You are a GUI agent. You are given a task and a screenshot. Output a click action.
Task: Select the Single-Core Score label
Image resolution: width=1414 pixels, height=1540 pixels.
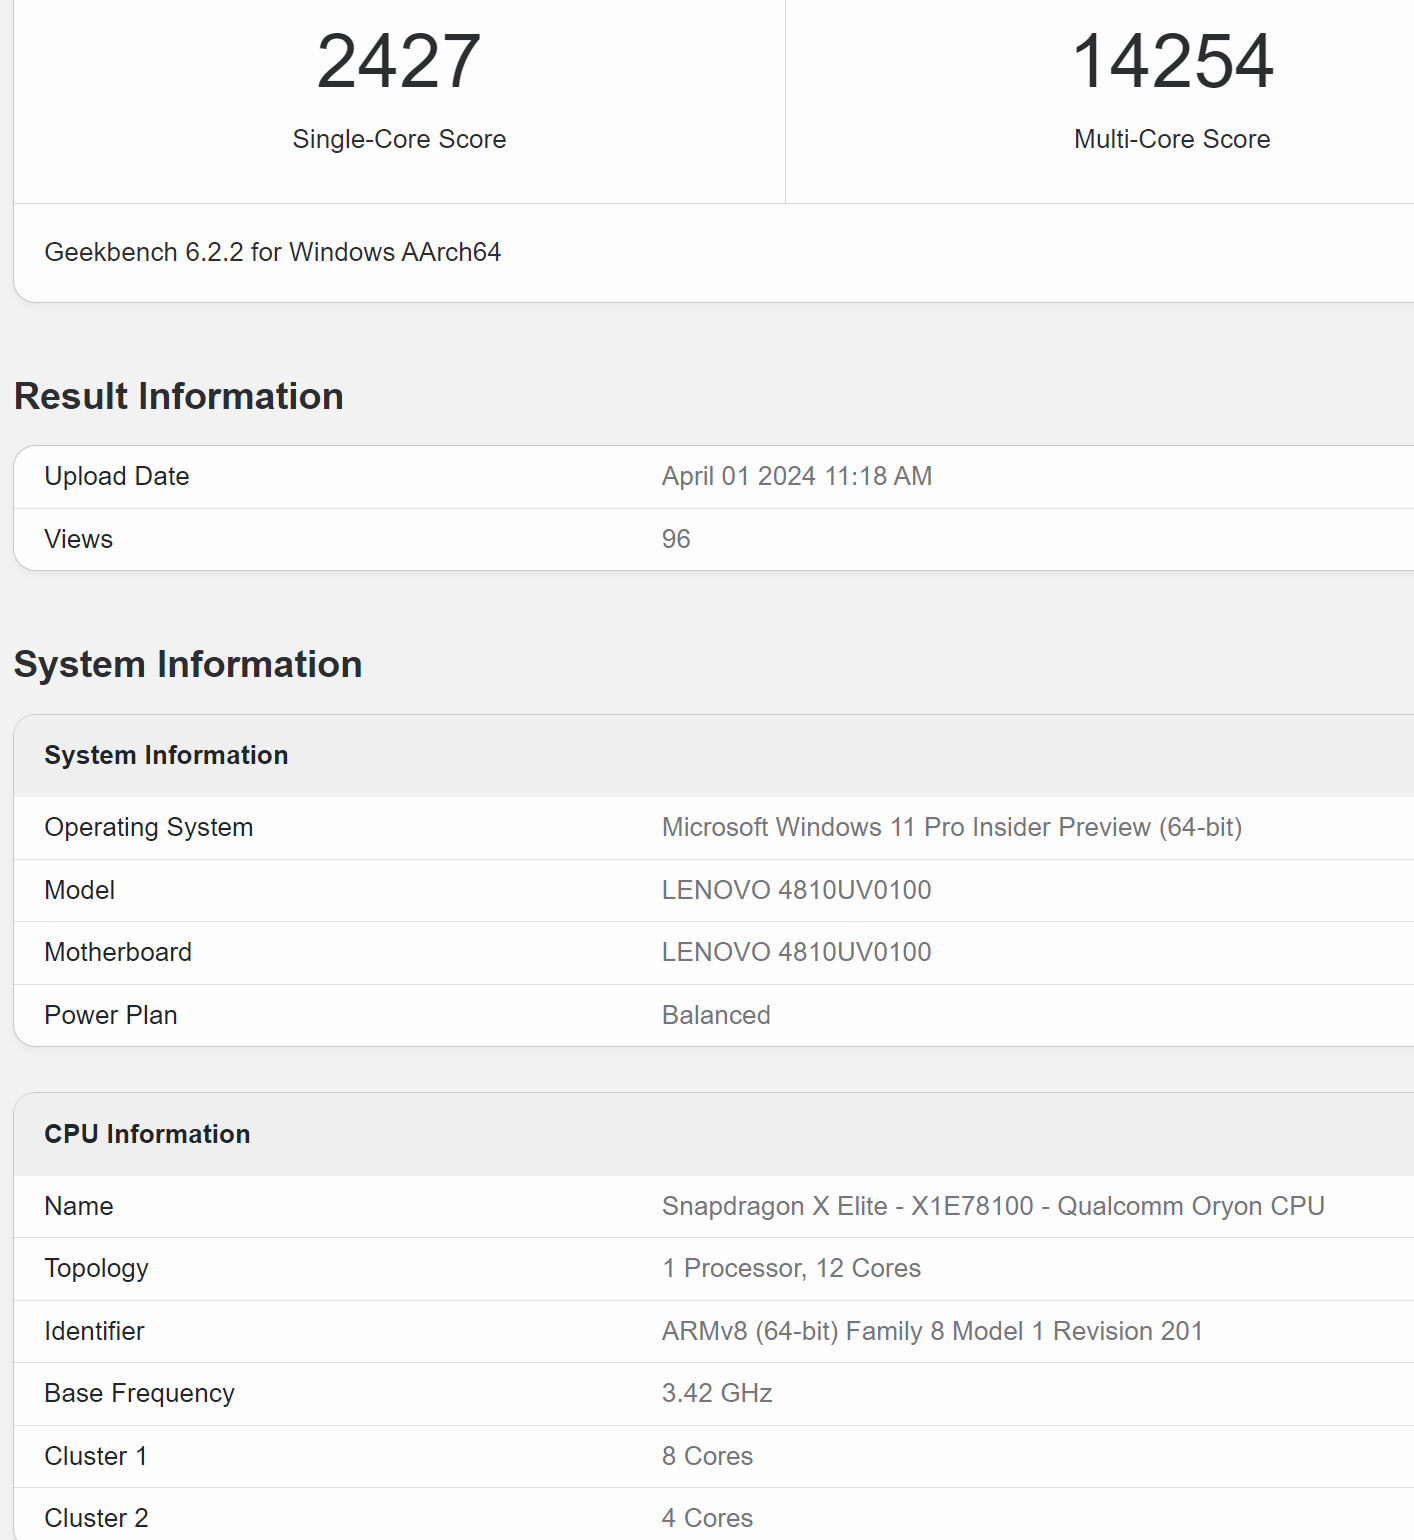coord(399,139)
